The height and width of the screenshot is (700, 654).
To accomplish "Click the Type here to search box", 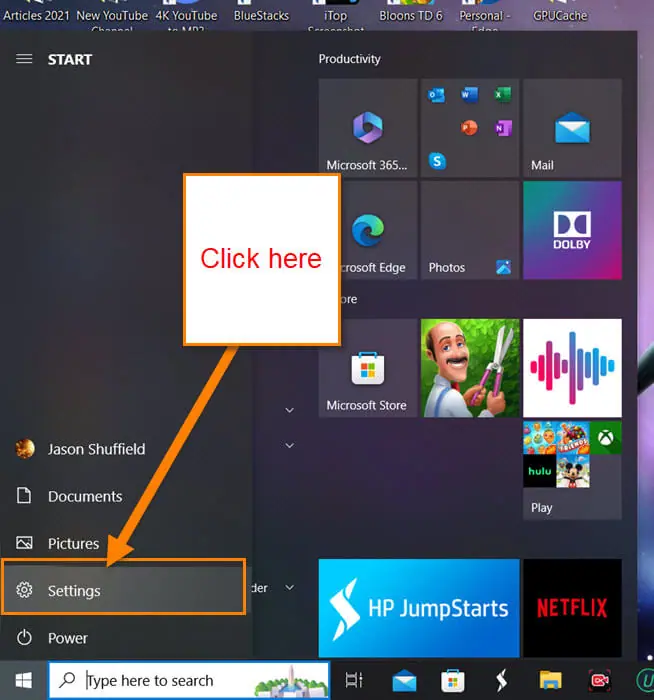I will pyautogui.click(x=189, y=680).
